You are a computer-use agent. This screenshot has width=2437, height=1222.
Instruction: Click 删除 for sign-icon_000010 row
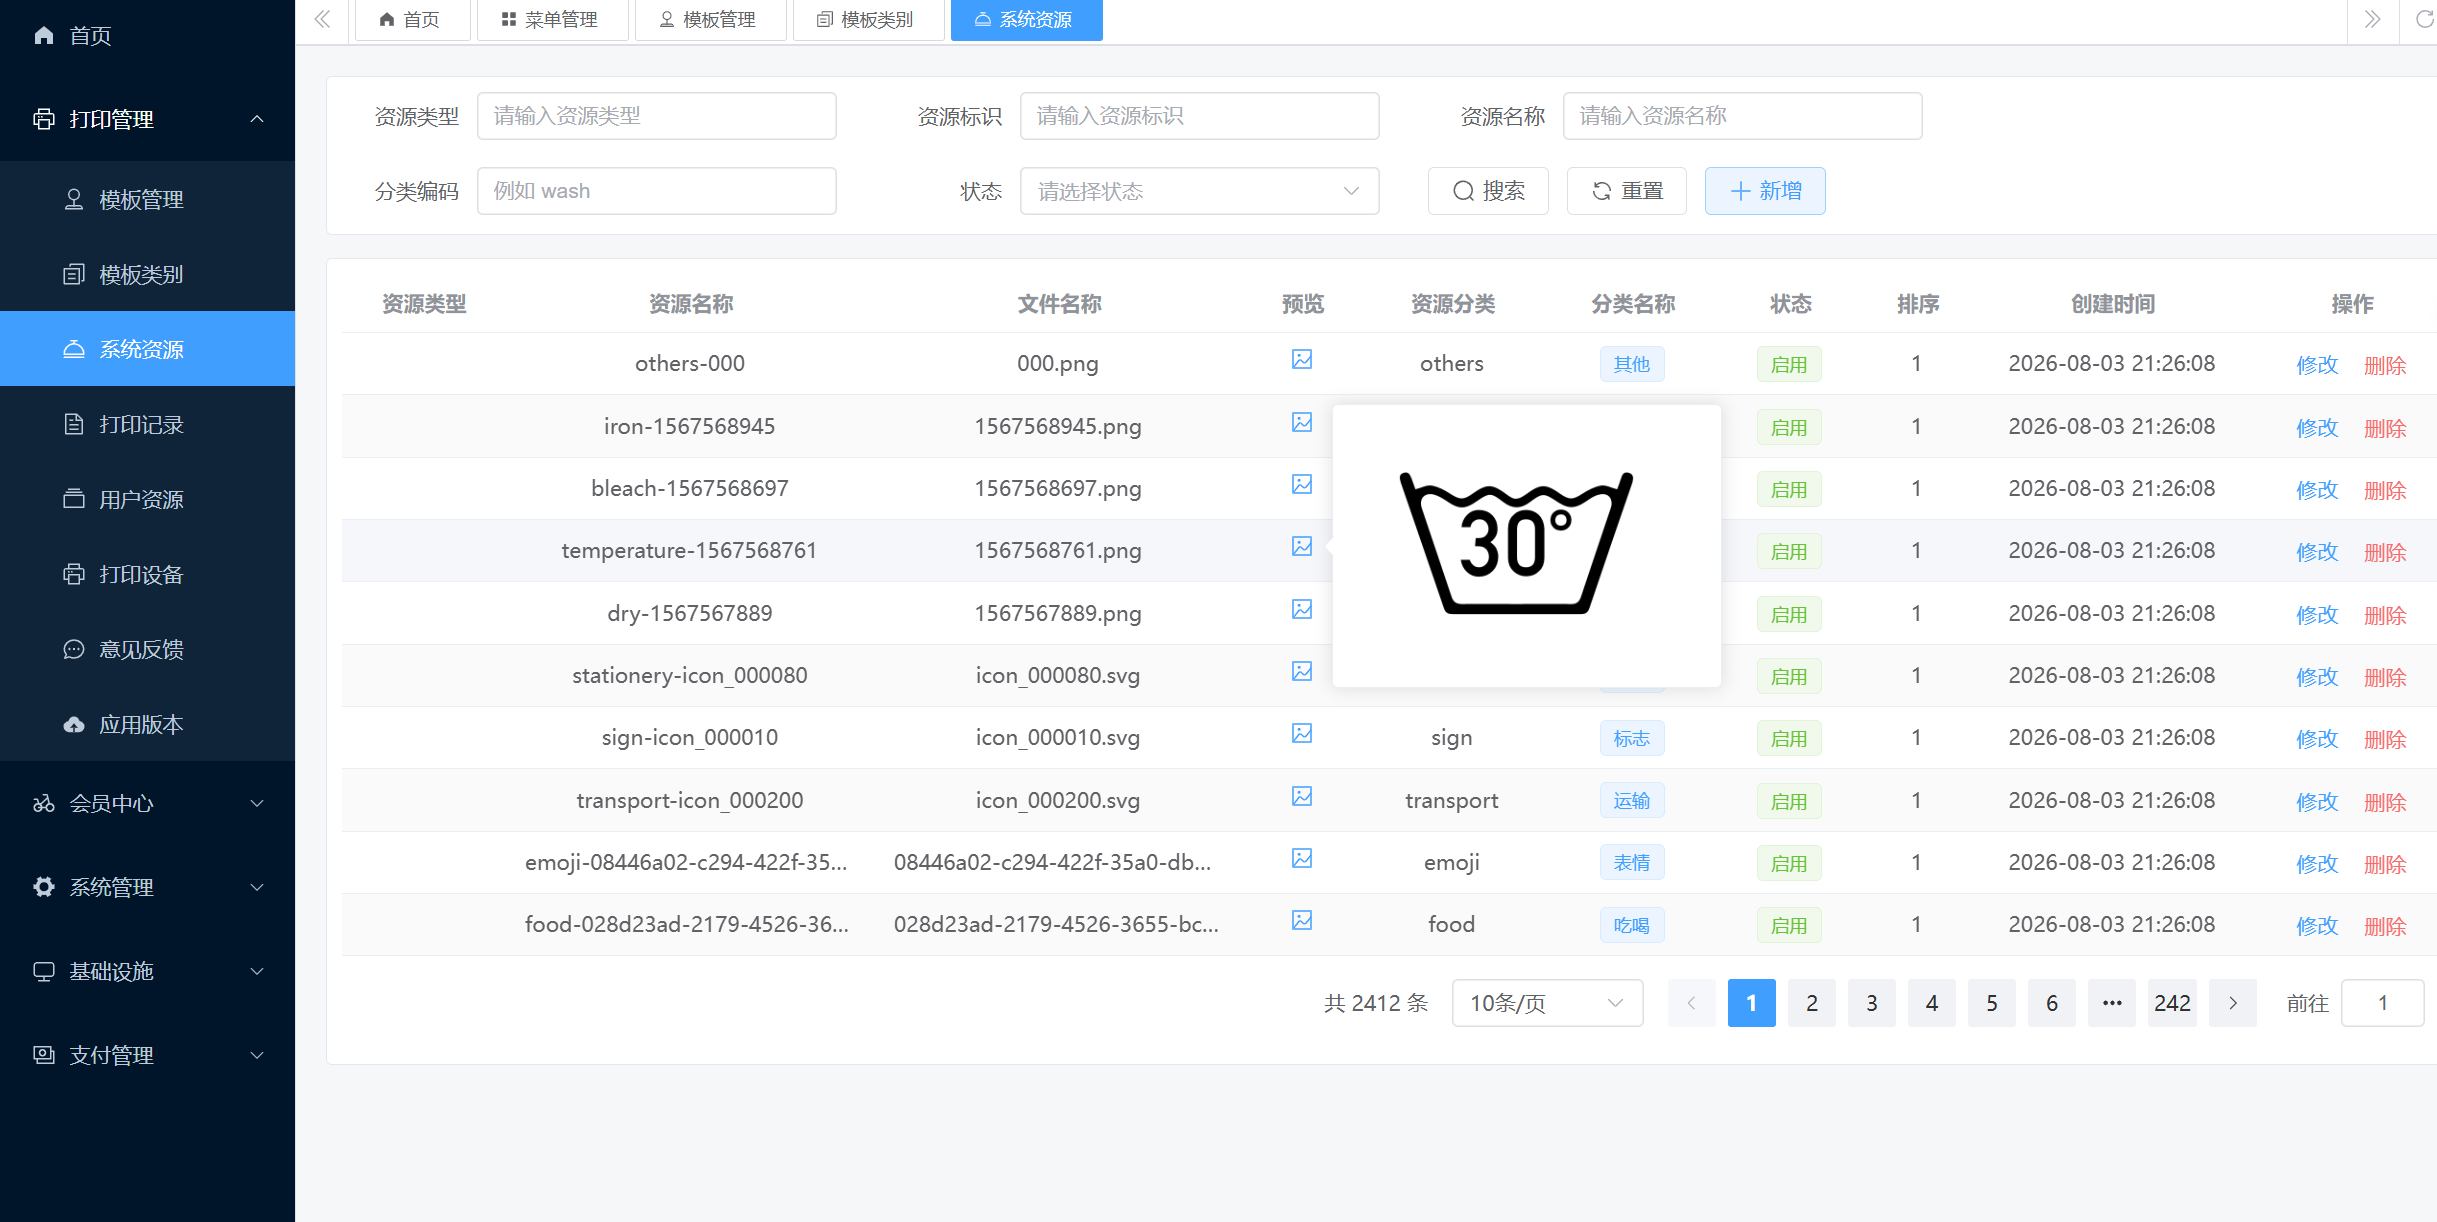[x=2385, y=739]
